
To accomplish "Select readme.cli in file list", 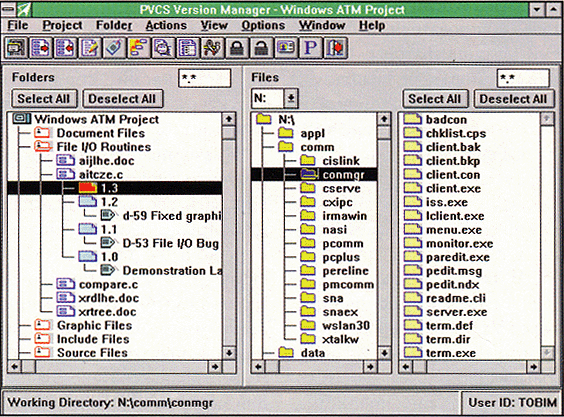I will [x=456, y=298].
